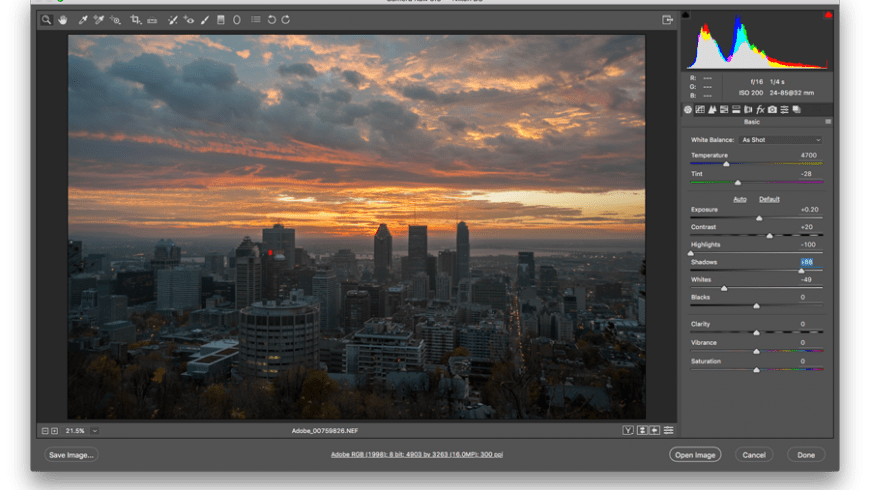Adjust the Tint slider handle
The width and height of the screenshot is (870, 490).
coord(738,183)
